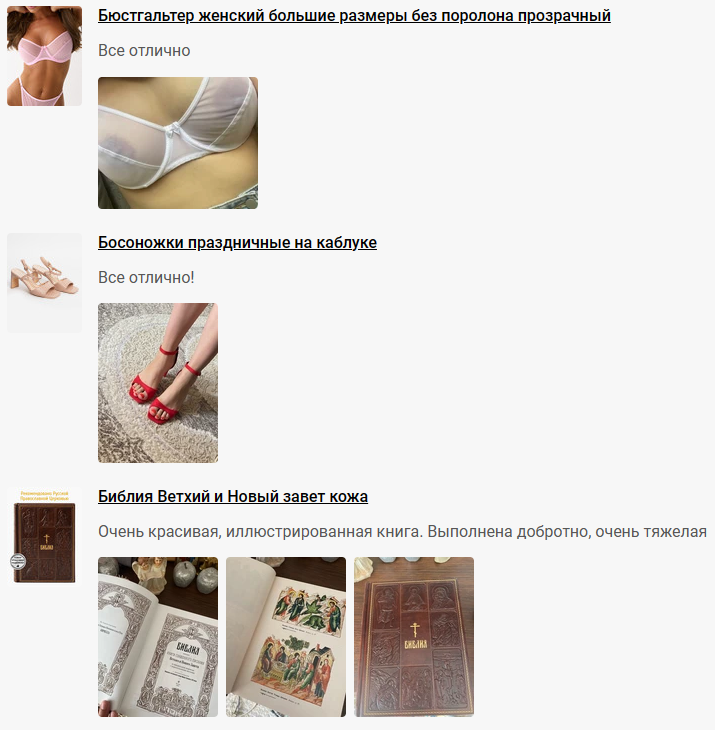This screenshot has height=730, width=715.
Task: Open 'Библия Ветхий и Новый завет кожа' link
Action: pyautogui.click(x=233, y=496)
